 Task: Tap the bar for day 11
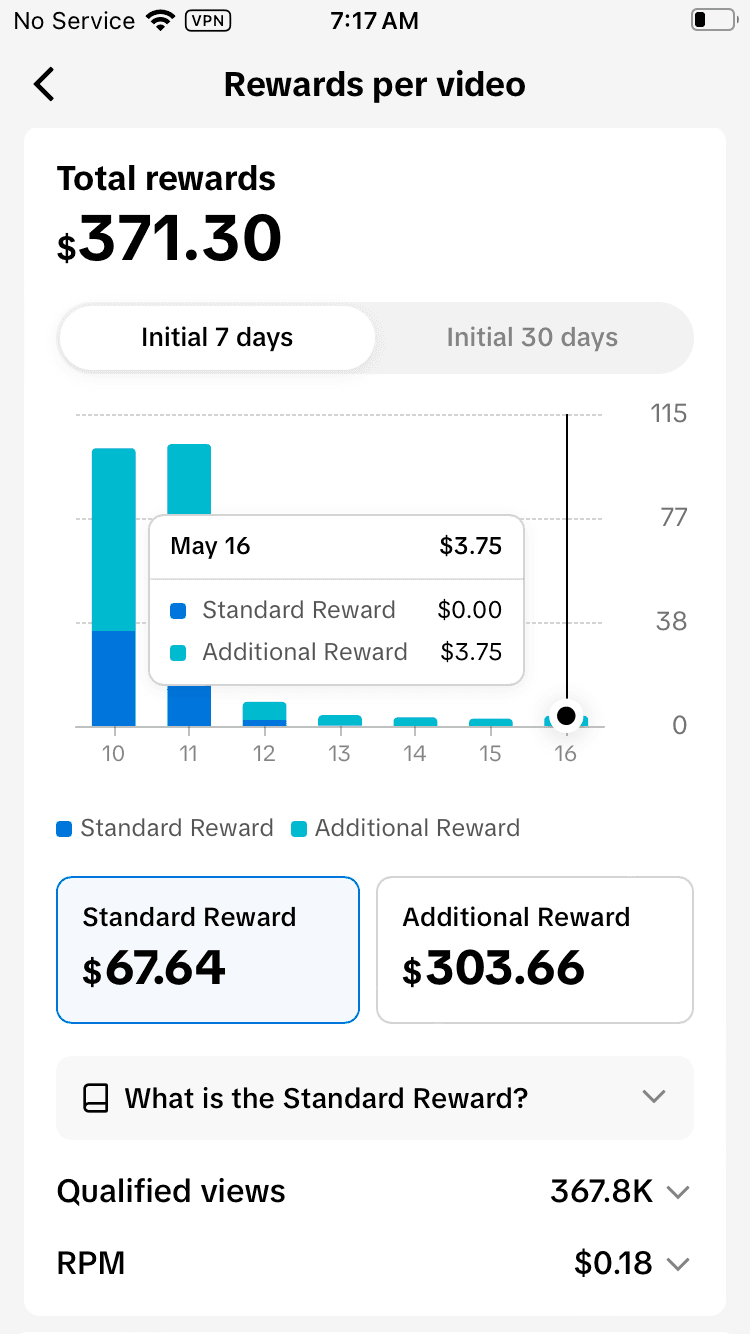[x=189, y=480]
